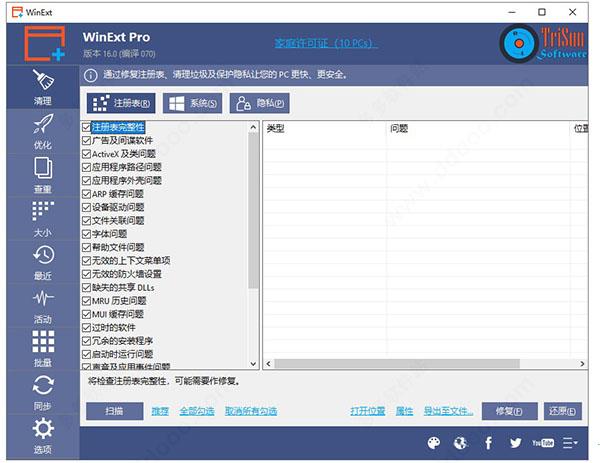Uncheck 字体问题 checkbox

(86, 234)
